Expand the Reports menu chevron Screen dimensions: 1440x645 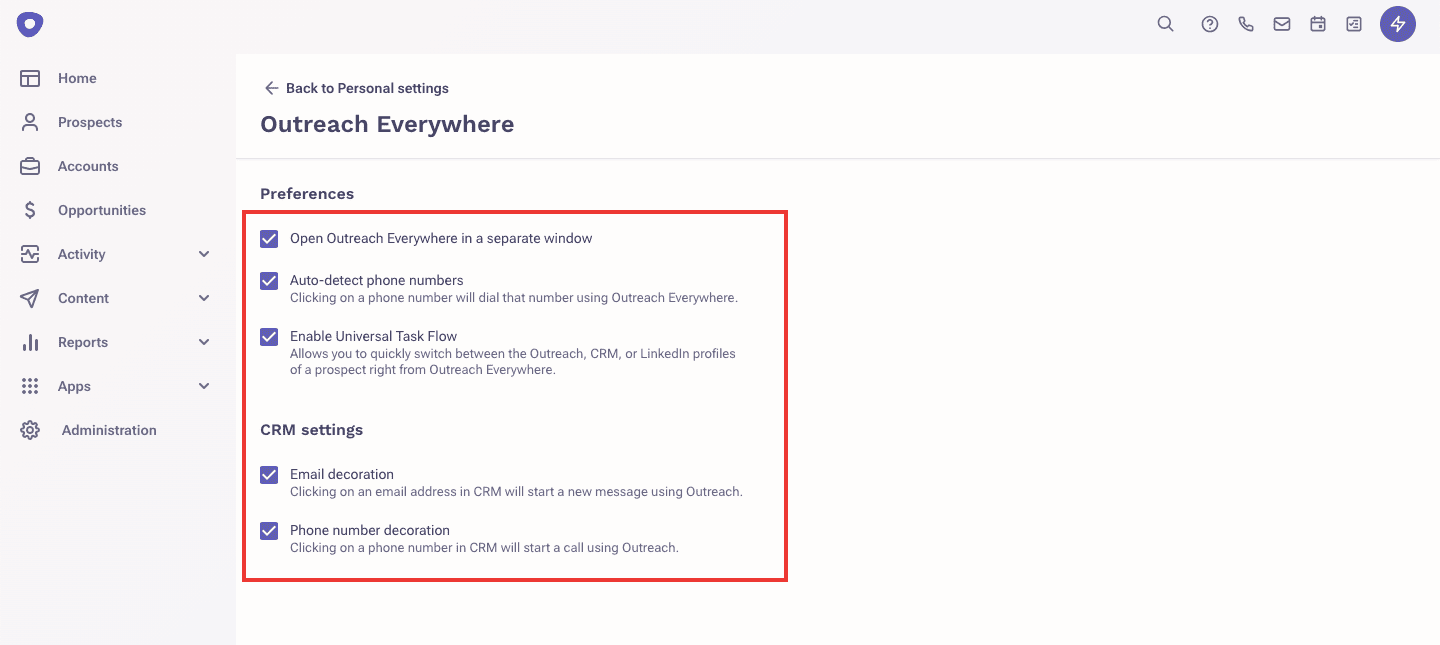[x=204, y=342]
